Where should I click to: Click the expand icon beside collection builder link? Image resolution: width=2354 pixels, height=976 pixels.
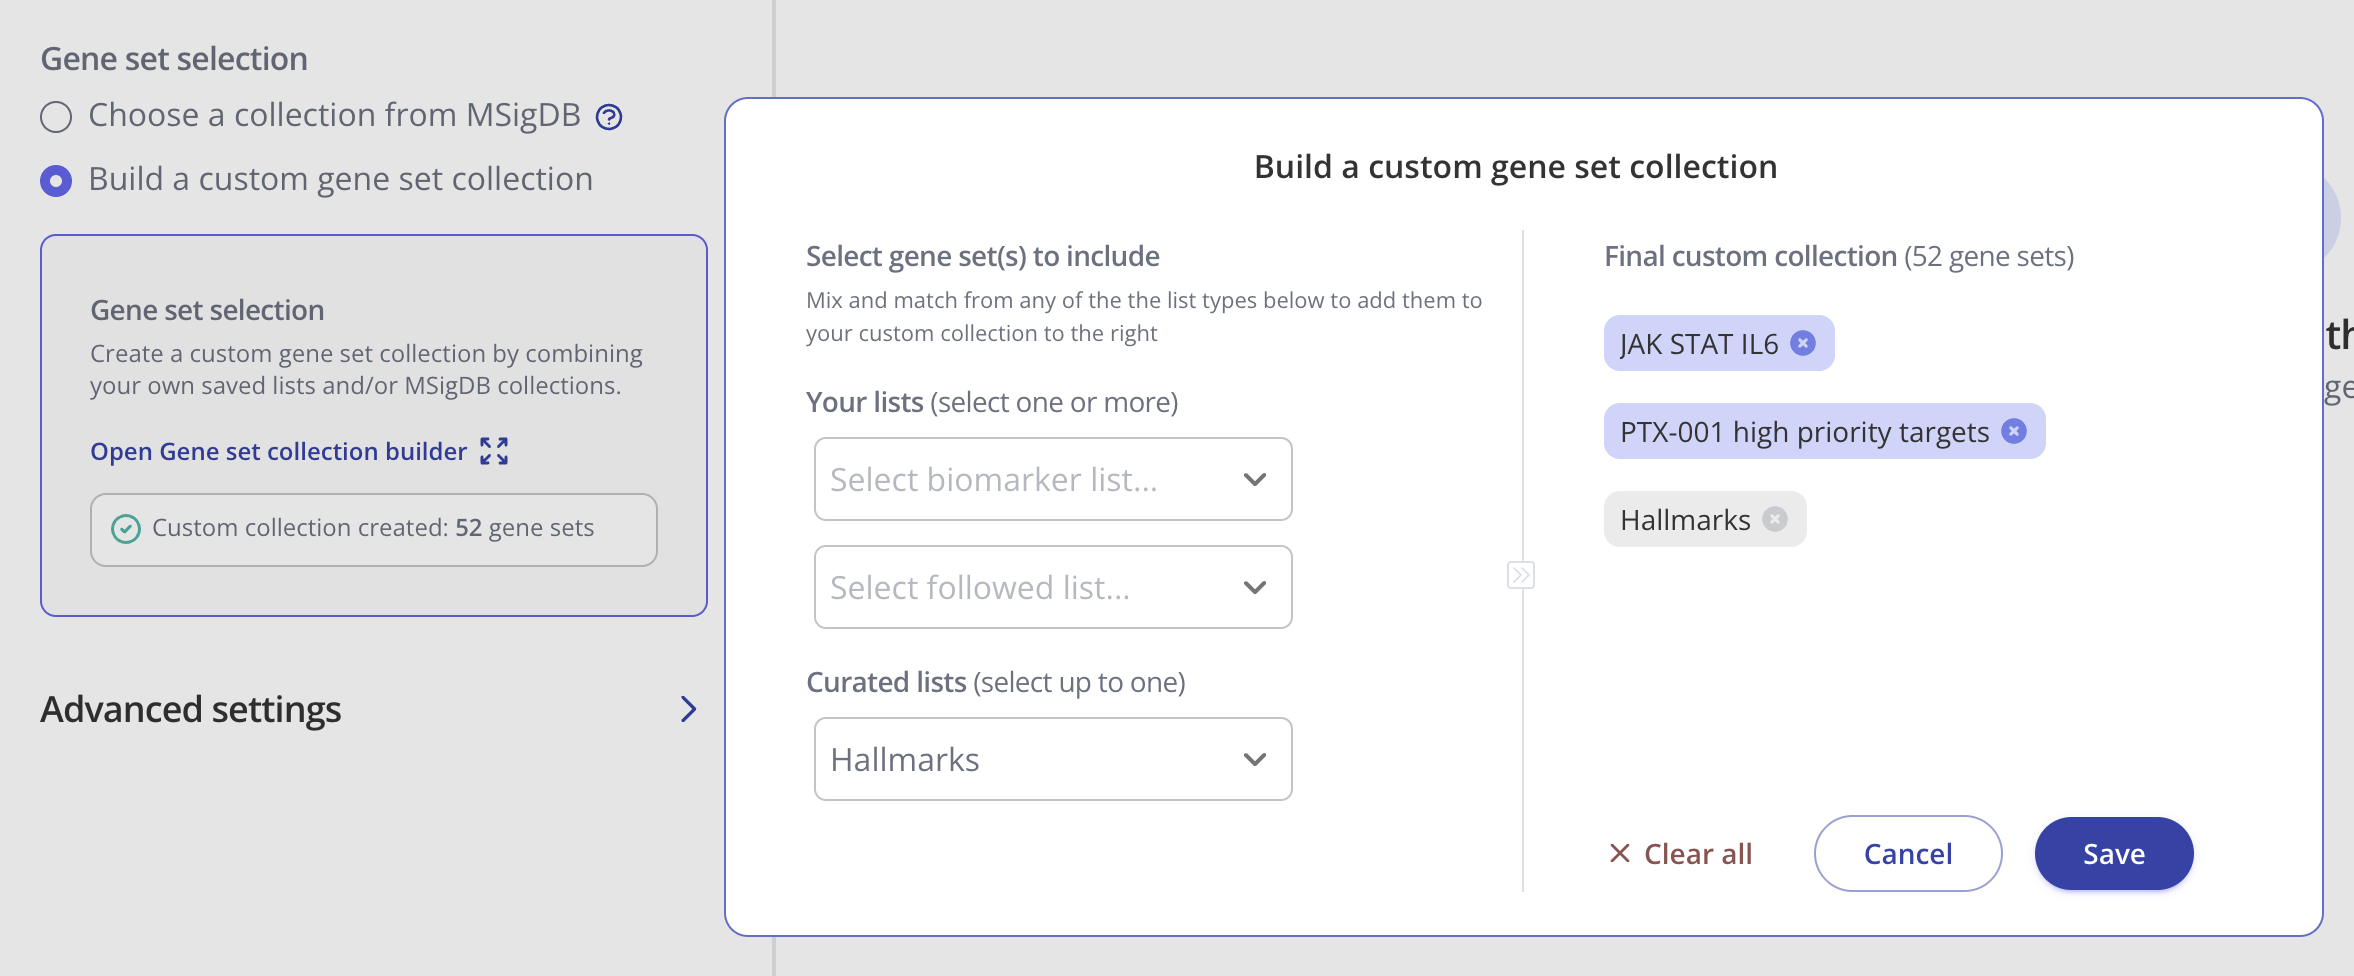coord(494,451)
